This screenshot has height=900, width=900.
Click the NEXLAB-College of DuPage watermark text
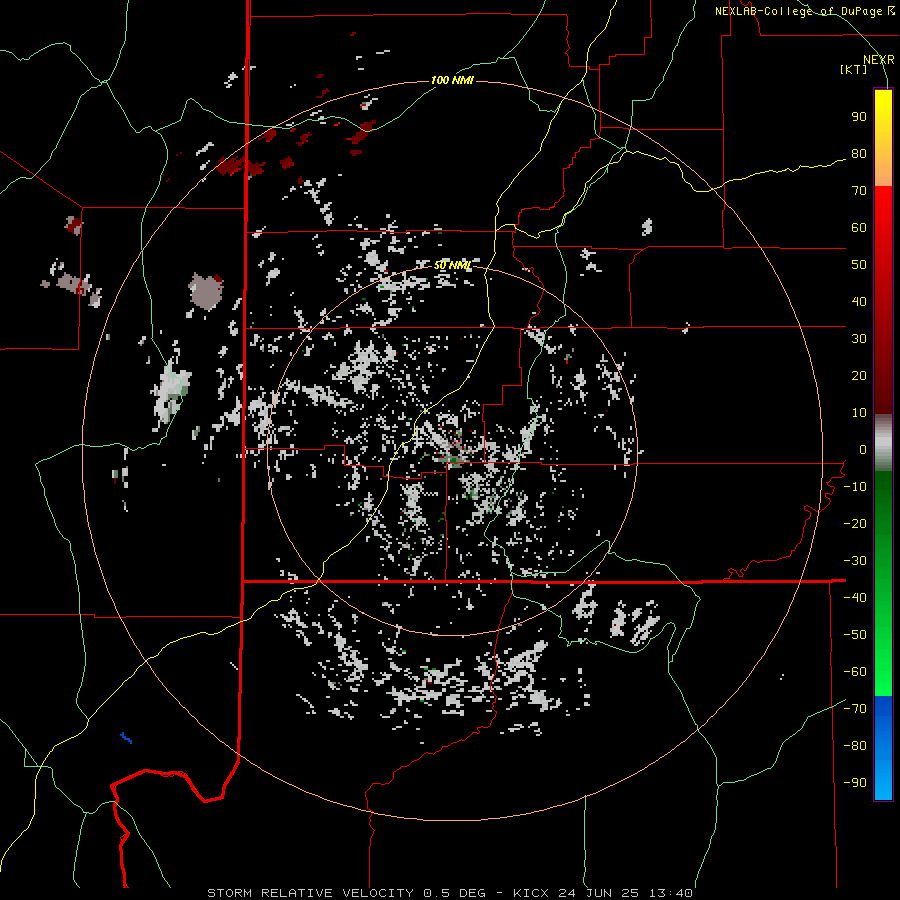pyautogui.click(x=804, y=11)
